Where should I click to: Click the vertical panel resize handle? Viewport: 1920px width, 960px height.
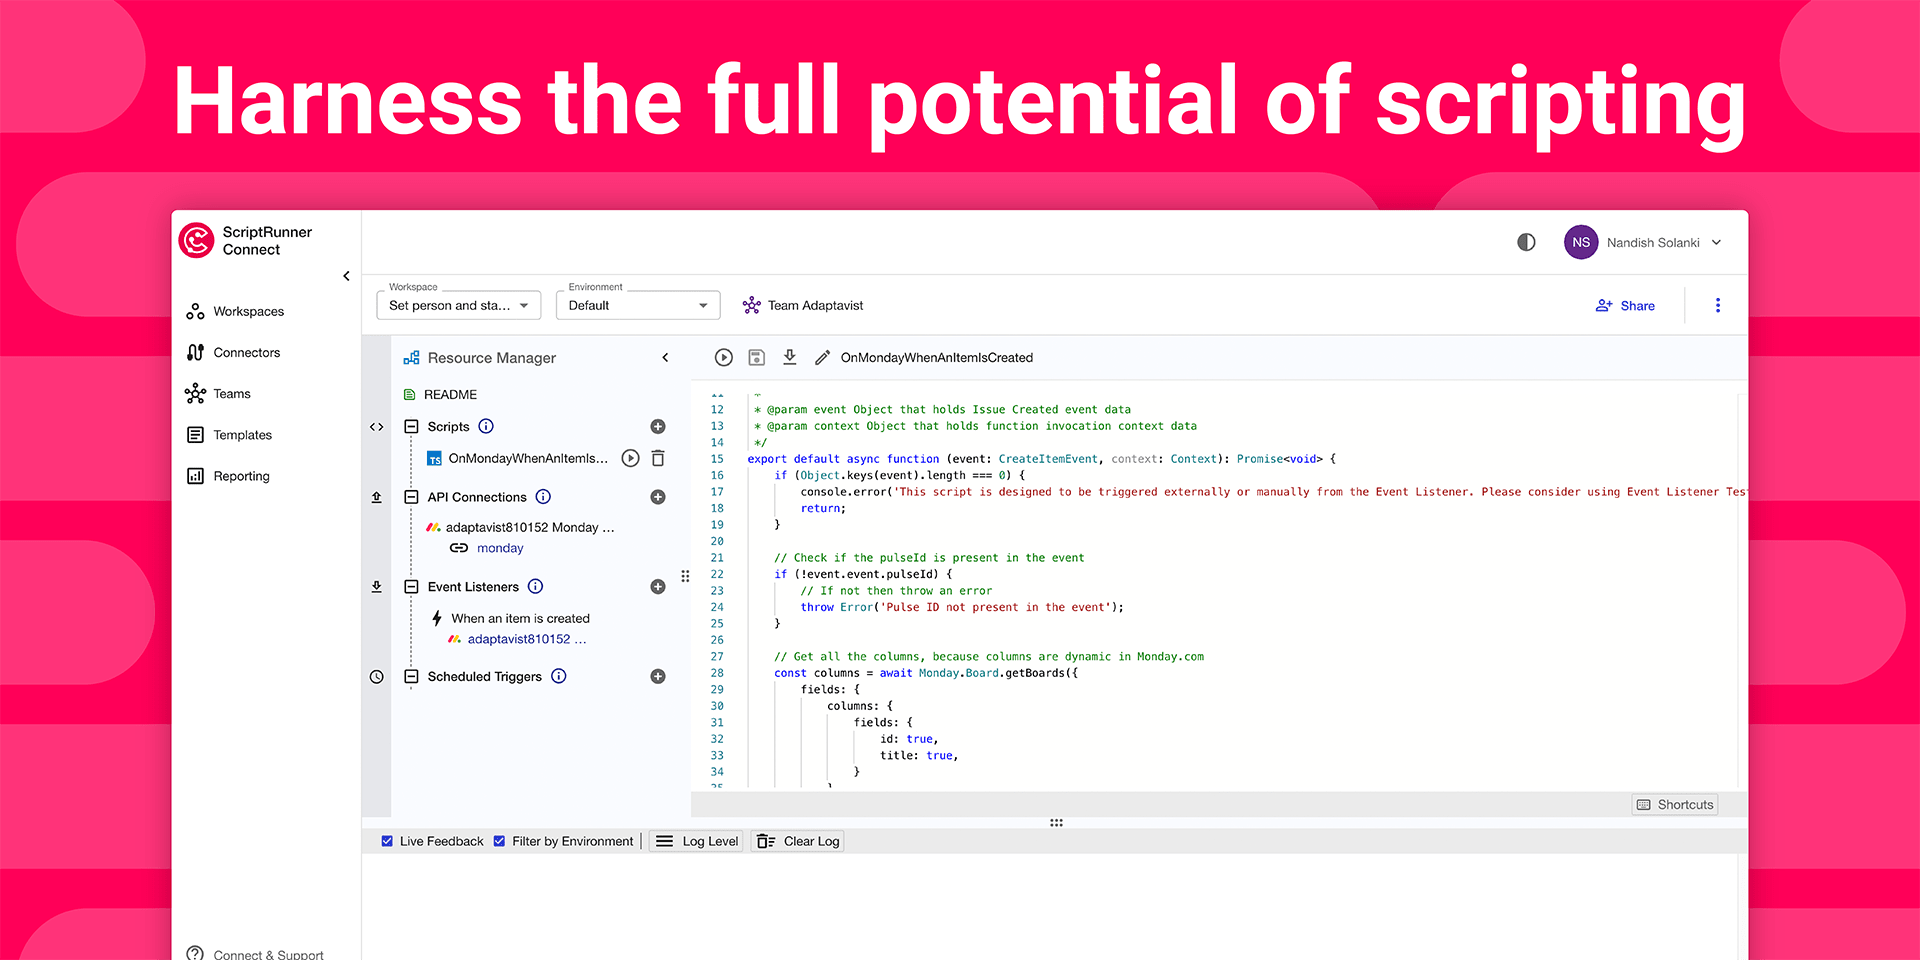685,576
